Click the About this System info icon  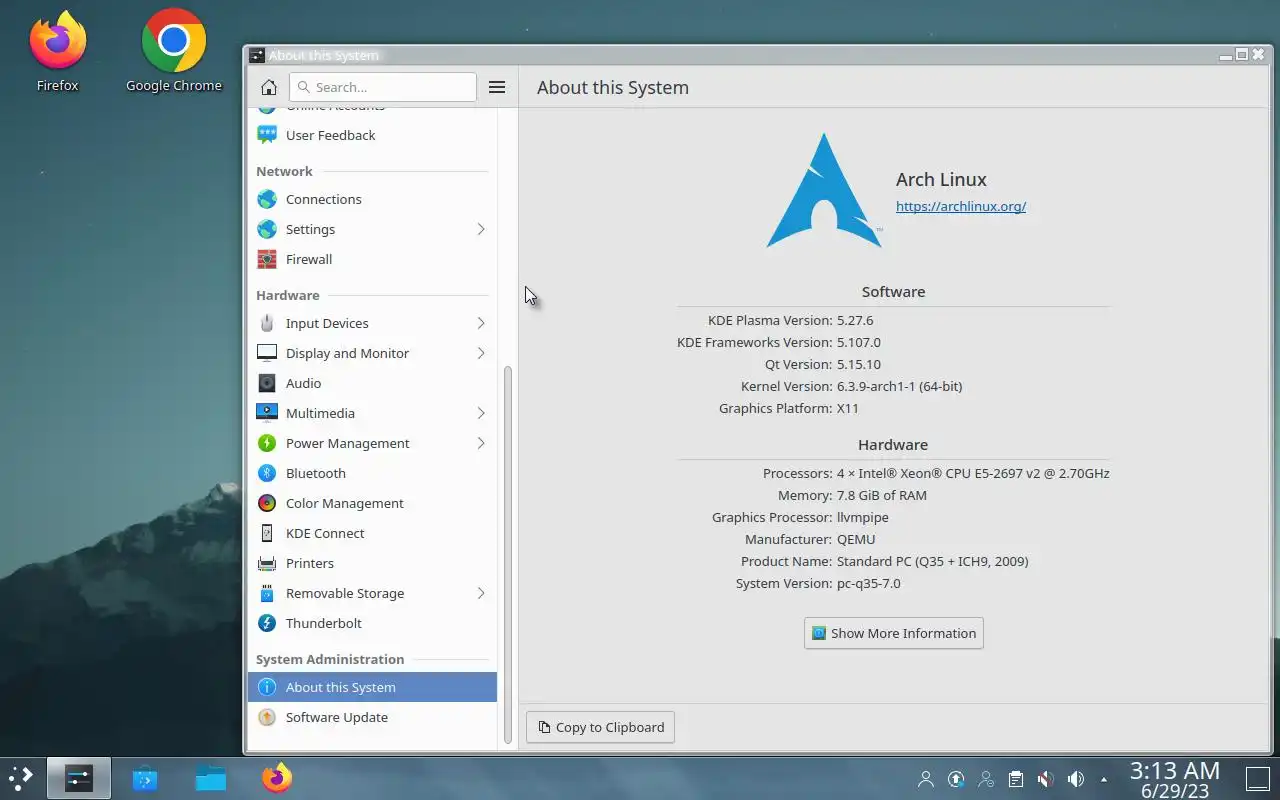click(267, 687)
